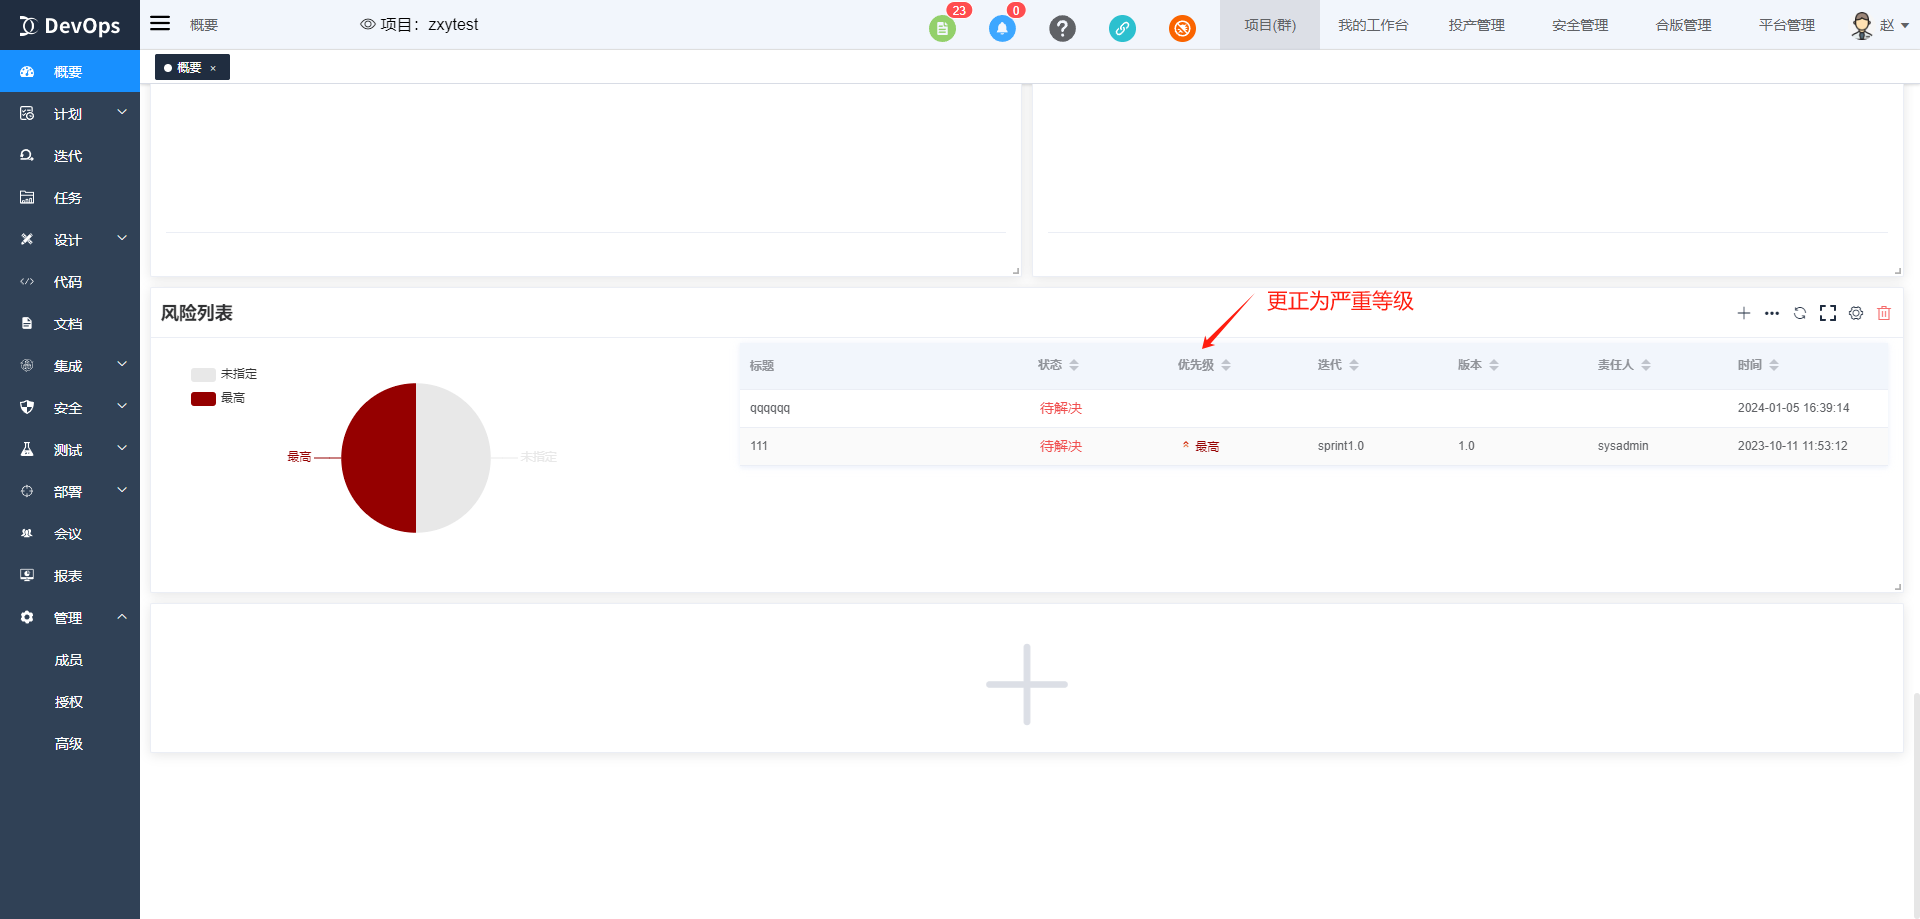Click the question mark help icon

(1062, 28)
